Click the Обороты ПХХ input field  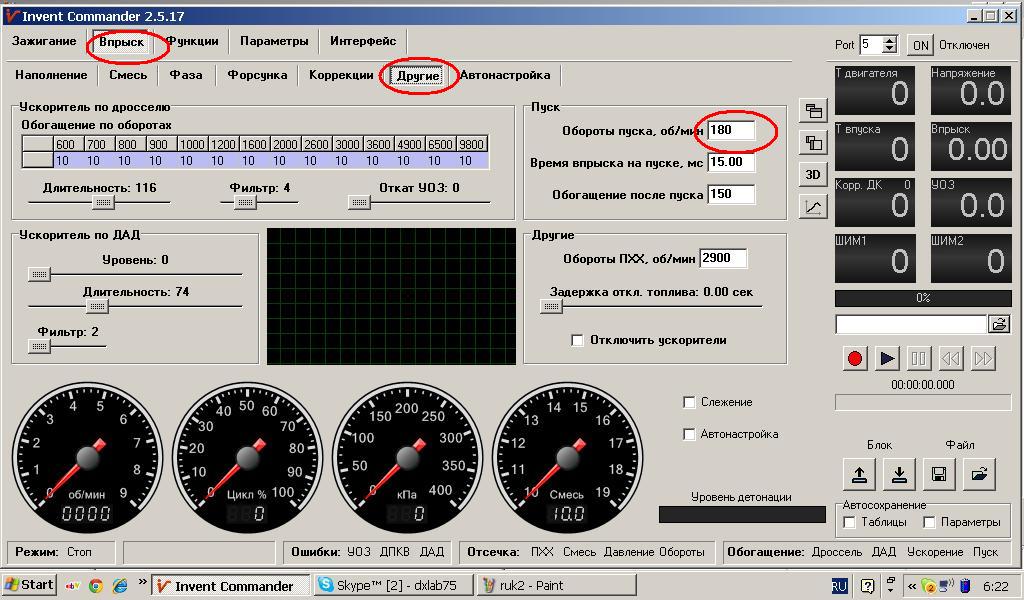[723, 259]
